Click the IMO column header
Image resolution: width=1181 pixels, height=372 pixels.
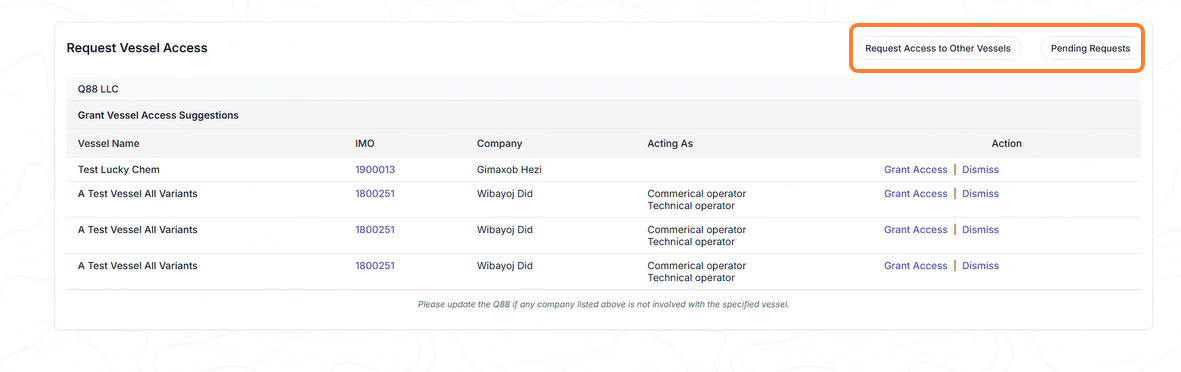[365, 143]
